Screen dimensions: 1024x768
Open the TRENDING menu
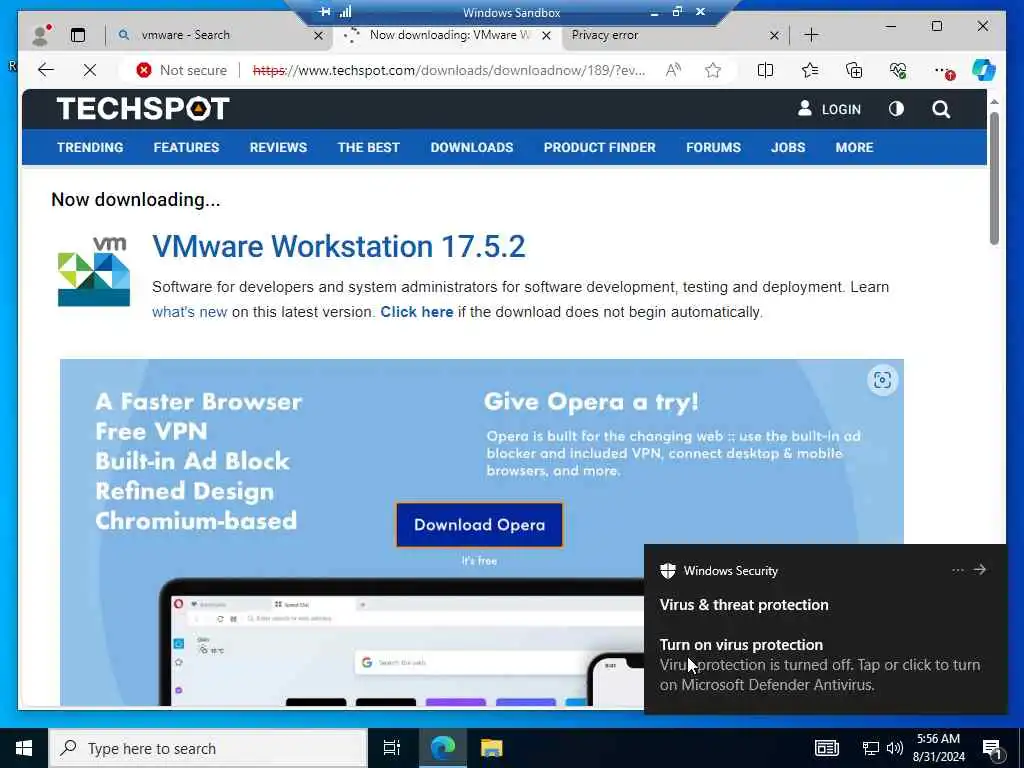coord(90,148)
